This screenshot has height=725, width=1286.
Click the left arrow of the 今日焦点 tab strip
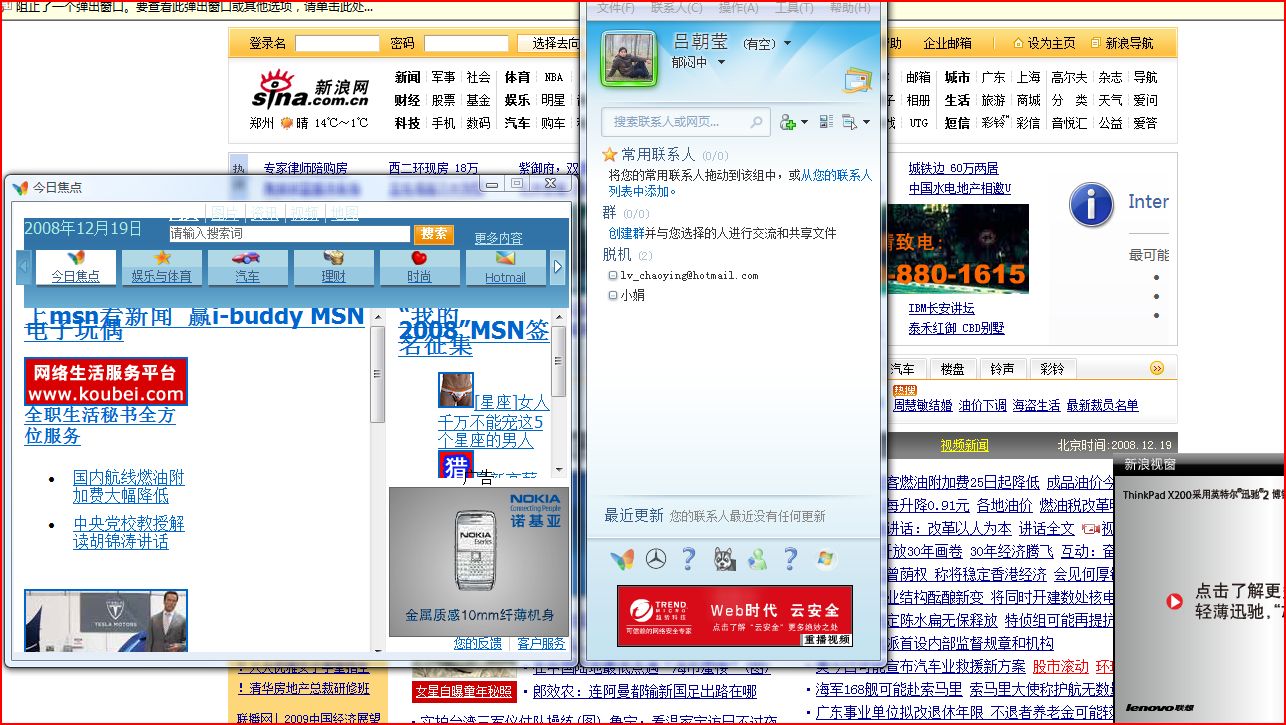(x=25, y=267)
